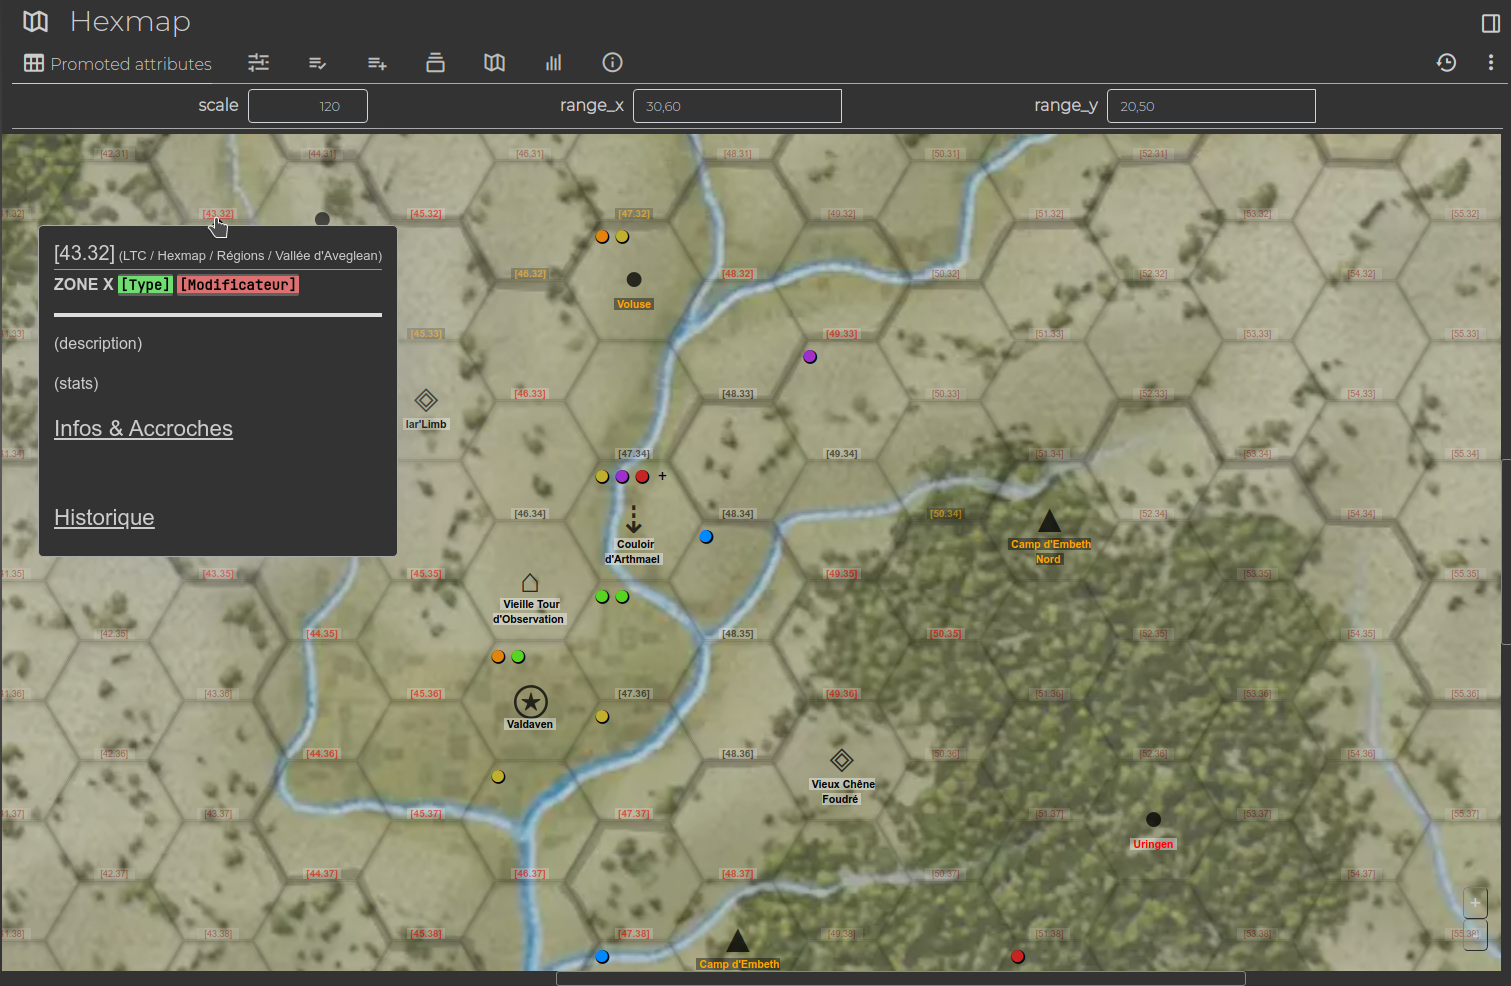This screenshot has height=986, width=1511.
Task: Select the Promoted attributes tab
Action: 118,63
